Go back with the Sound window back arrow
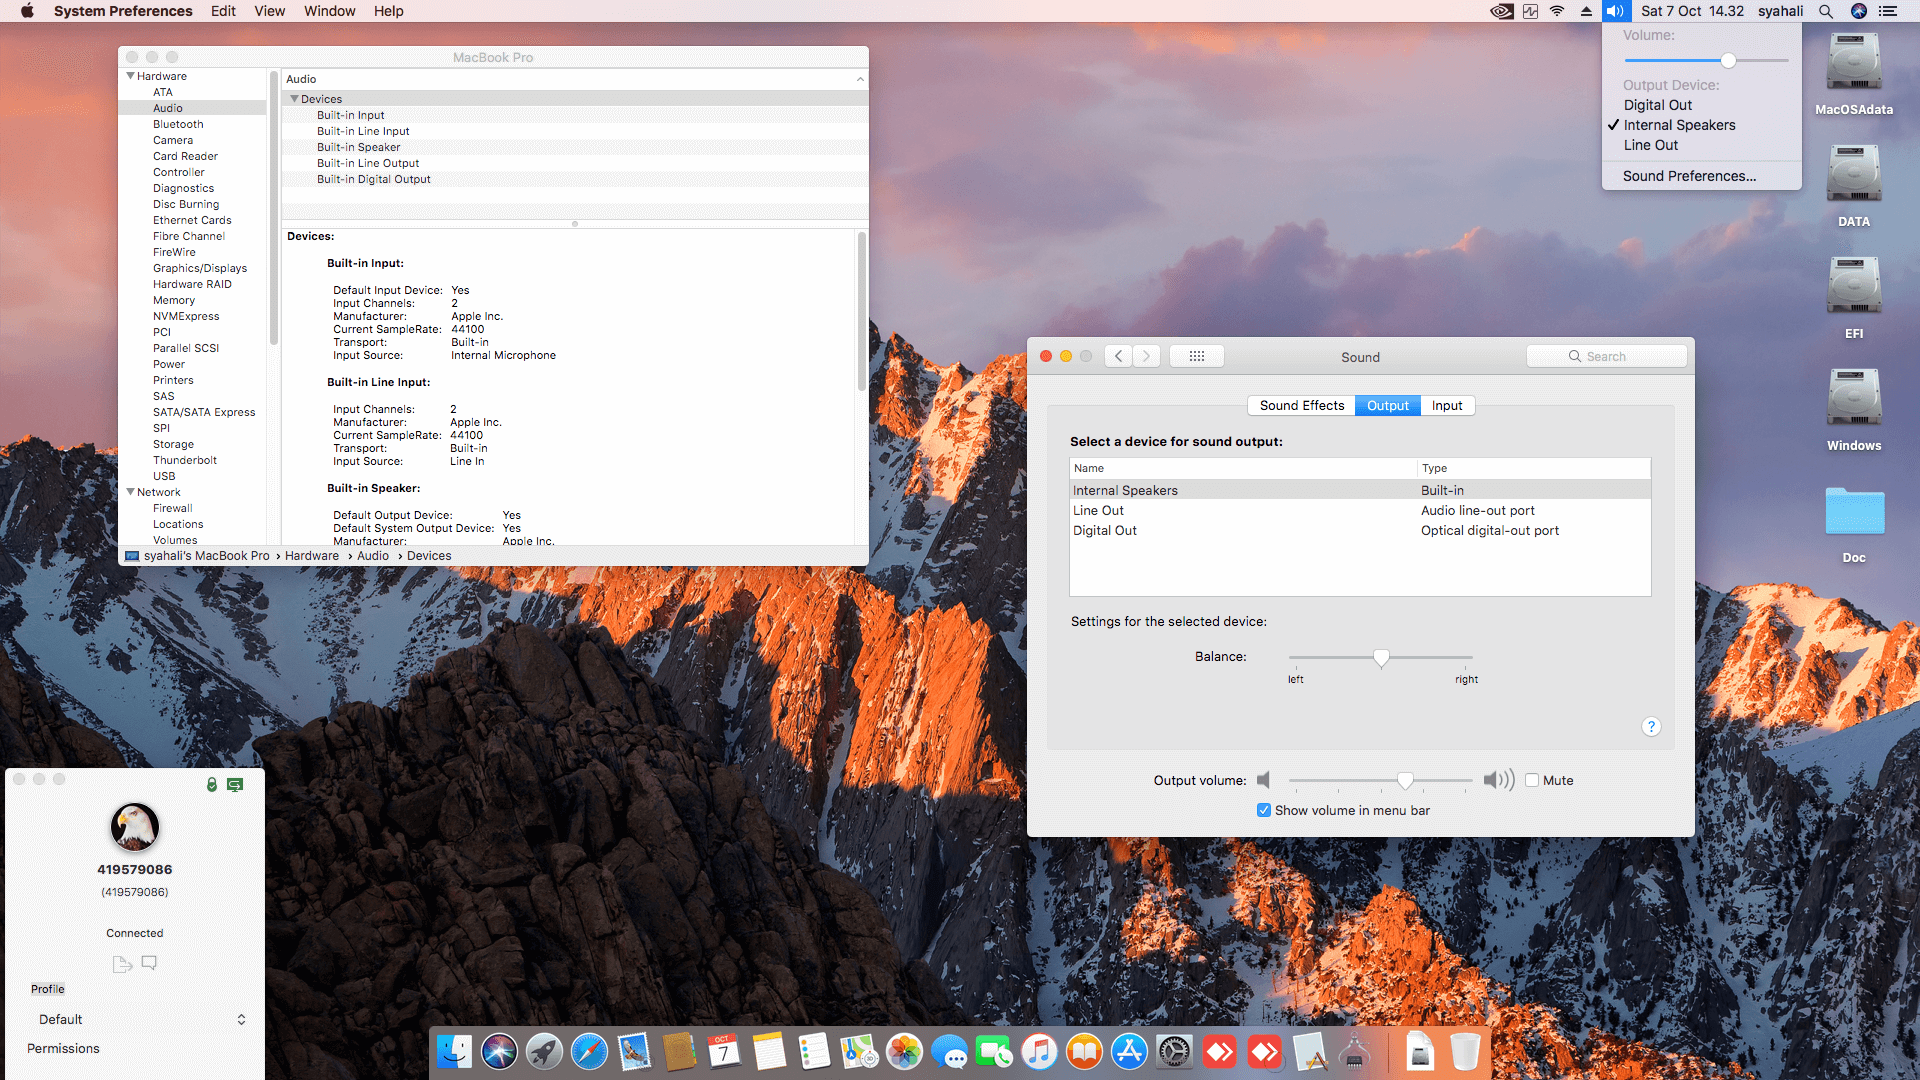The image size is (1920, 1080). [x=1119, y=356]
